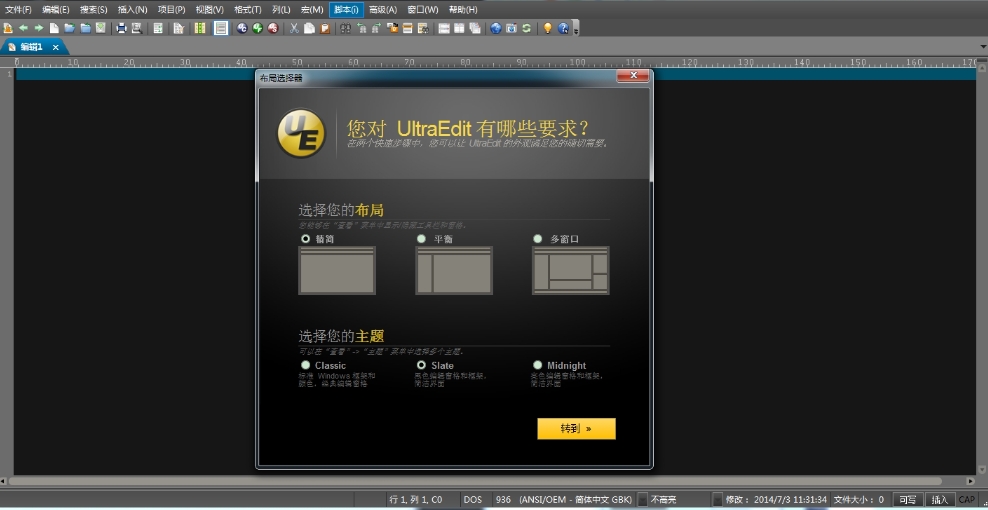The image size is (988, 510).
Task: Click the print icon in toolbar
Action: click(x=121, y=28)
